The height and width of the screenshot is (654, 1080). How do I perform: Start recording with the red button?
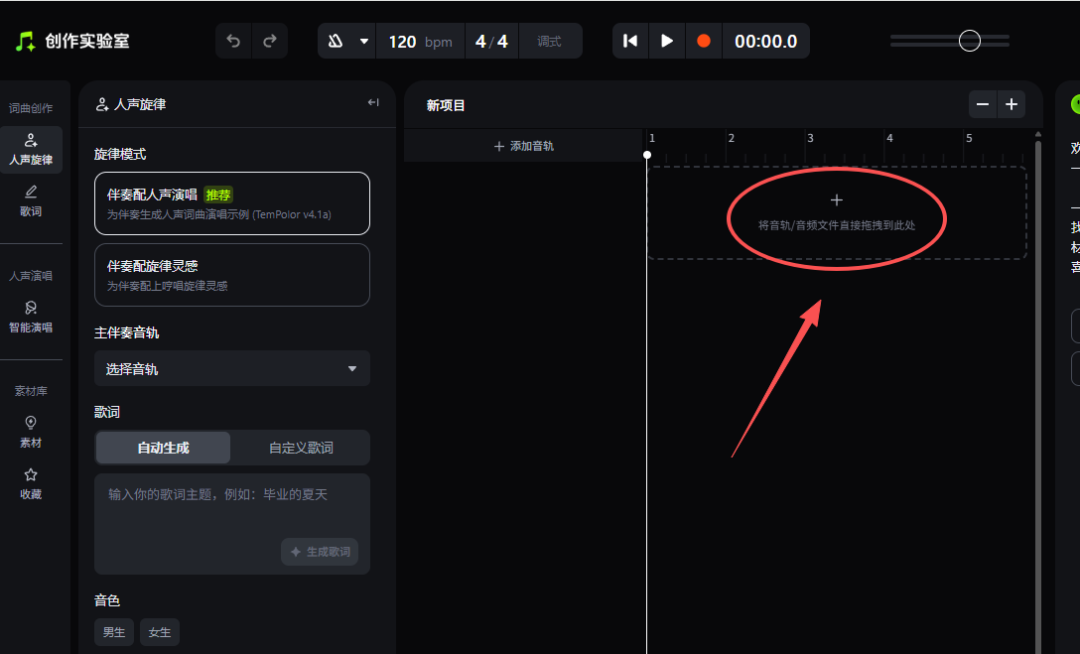pos(703,41)
